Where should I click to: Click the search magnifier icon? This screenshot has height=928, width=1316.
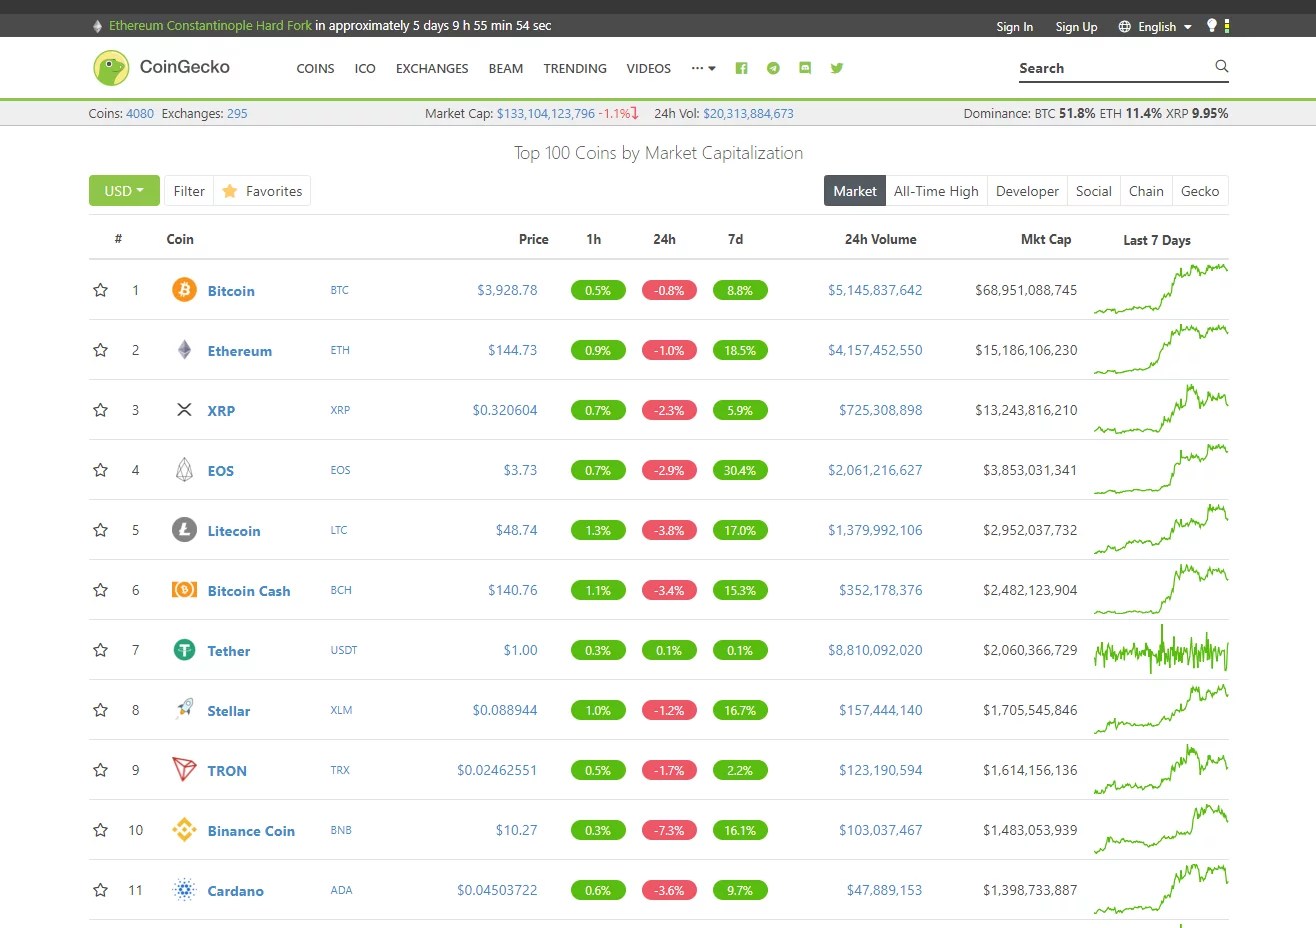pos(1221,66)
